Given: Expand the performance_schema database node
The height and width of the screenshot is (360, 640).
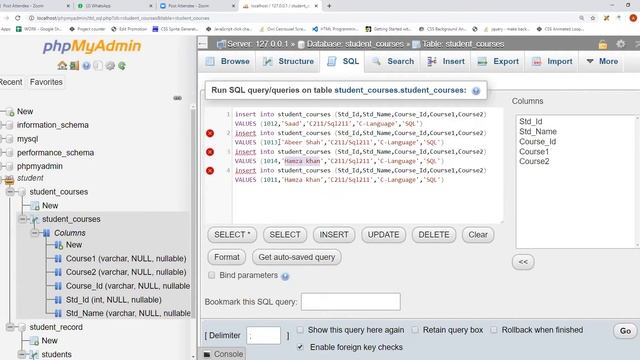Looking at the screenshot, I should tap(3, 153).
